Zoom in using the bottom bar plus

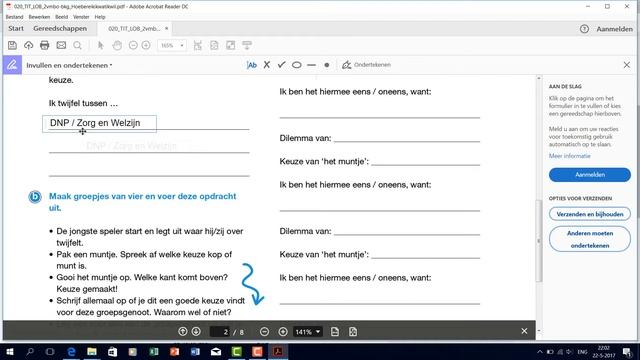tap(283, 332)
